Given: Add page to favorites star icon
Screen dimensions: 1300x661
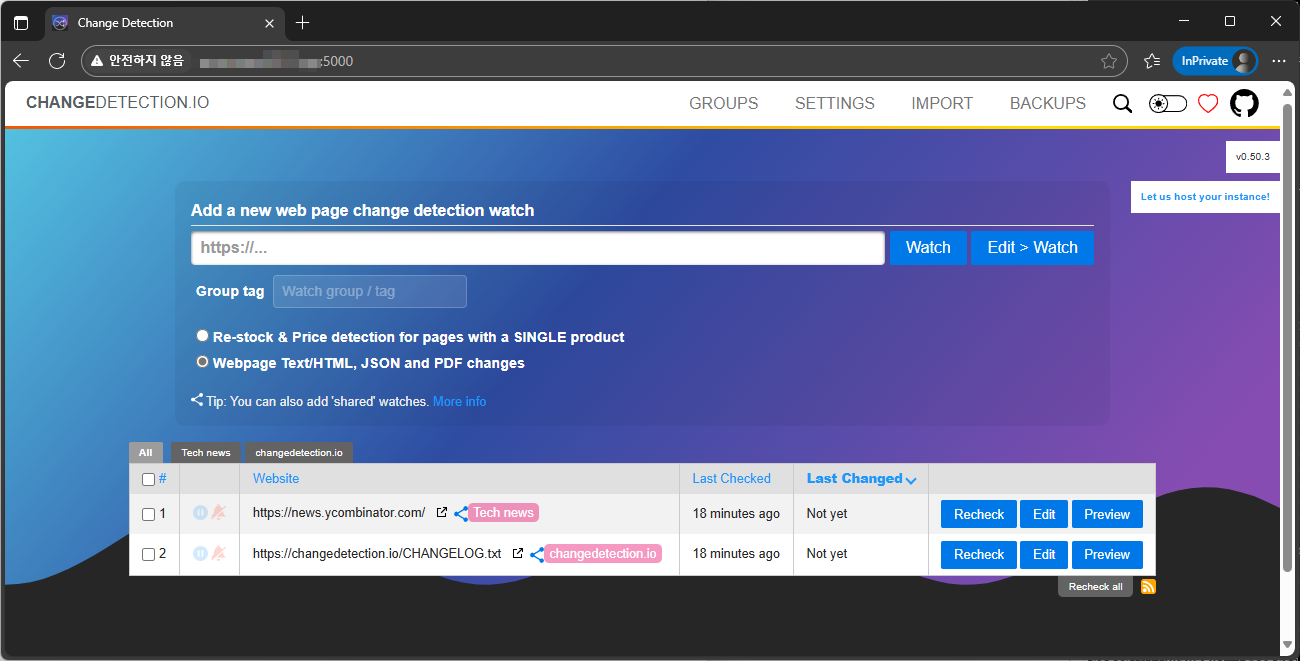Looking at the screenshot, I should (x=1109, y=61).
